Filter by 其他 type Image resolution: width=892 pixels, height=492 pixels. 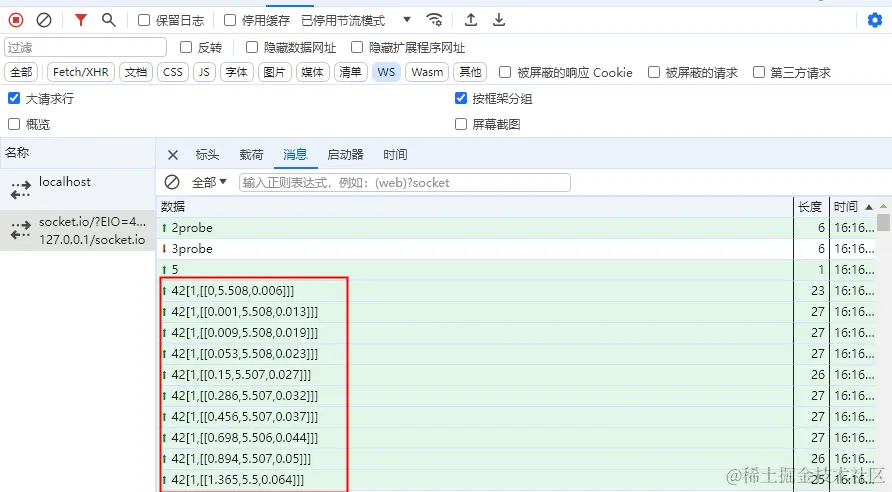[470, 72]
